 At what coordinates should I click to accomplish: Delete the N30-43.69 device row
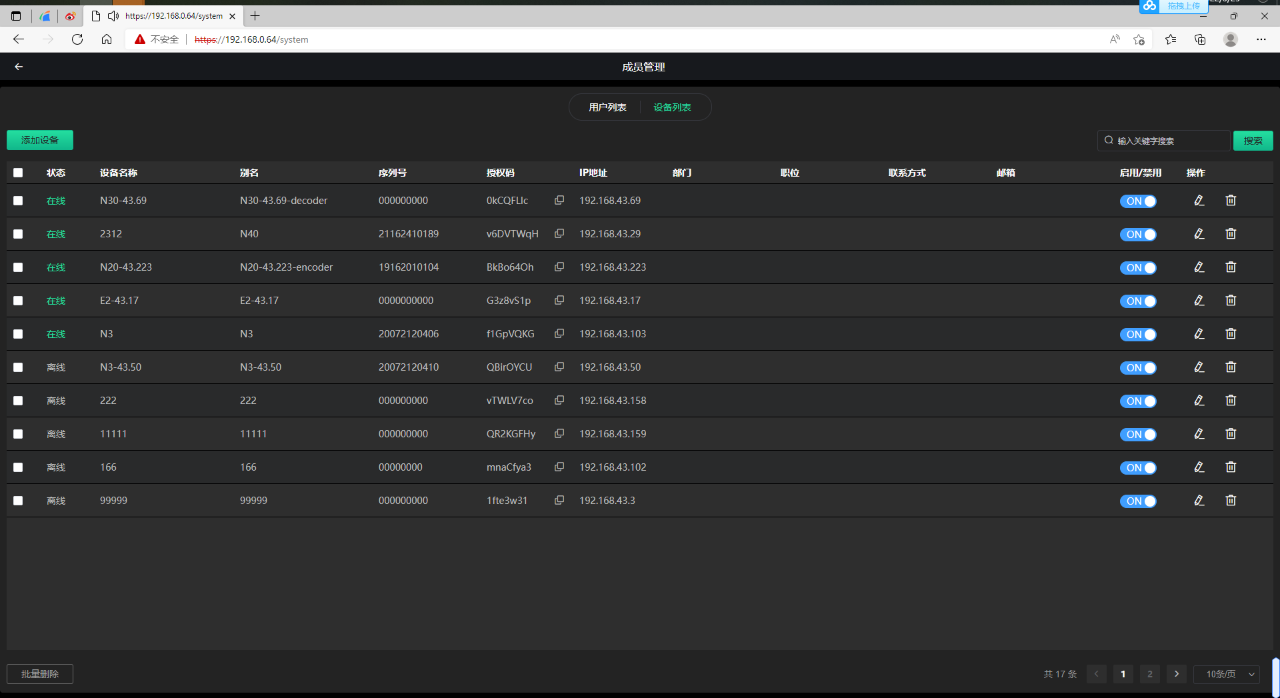click(x=1231, y=200)
